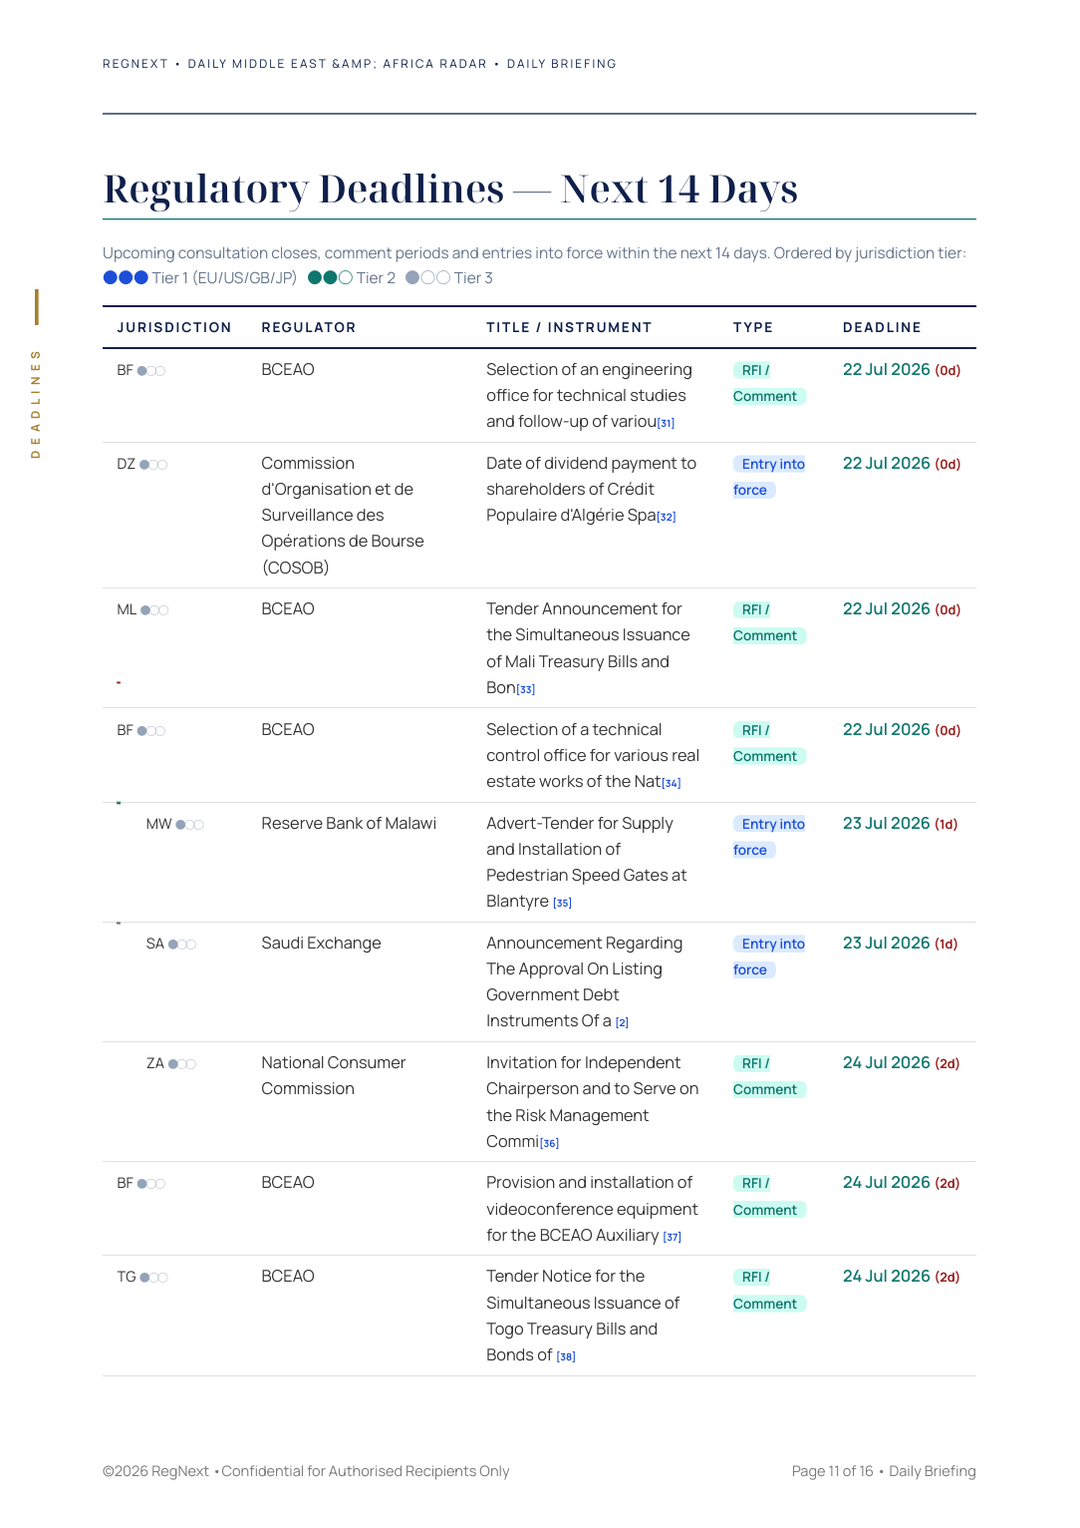Click 'Entry into force' tag in Saudi Exchange row
The height and width of the screenshot is (1528, 1080).
(769, 957)
